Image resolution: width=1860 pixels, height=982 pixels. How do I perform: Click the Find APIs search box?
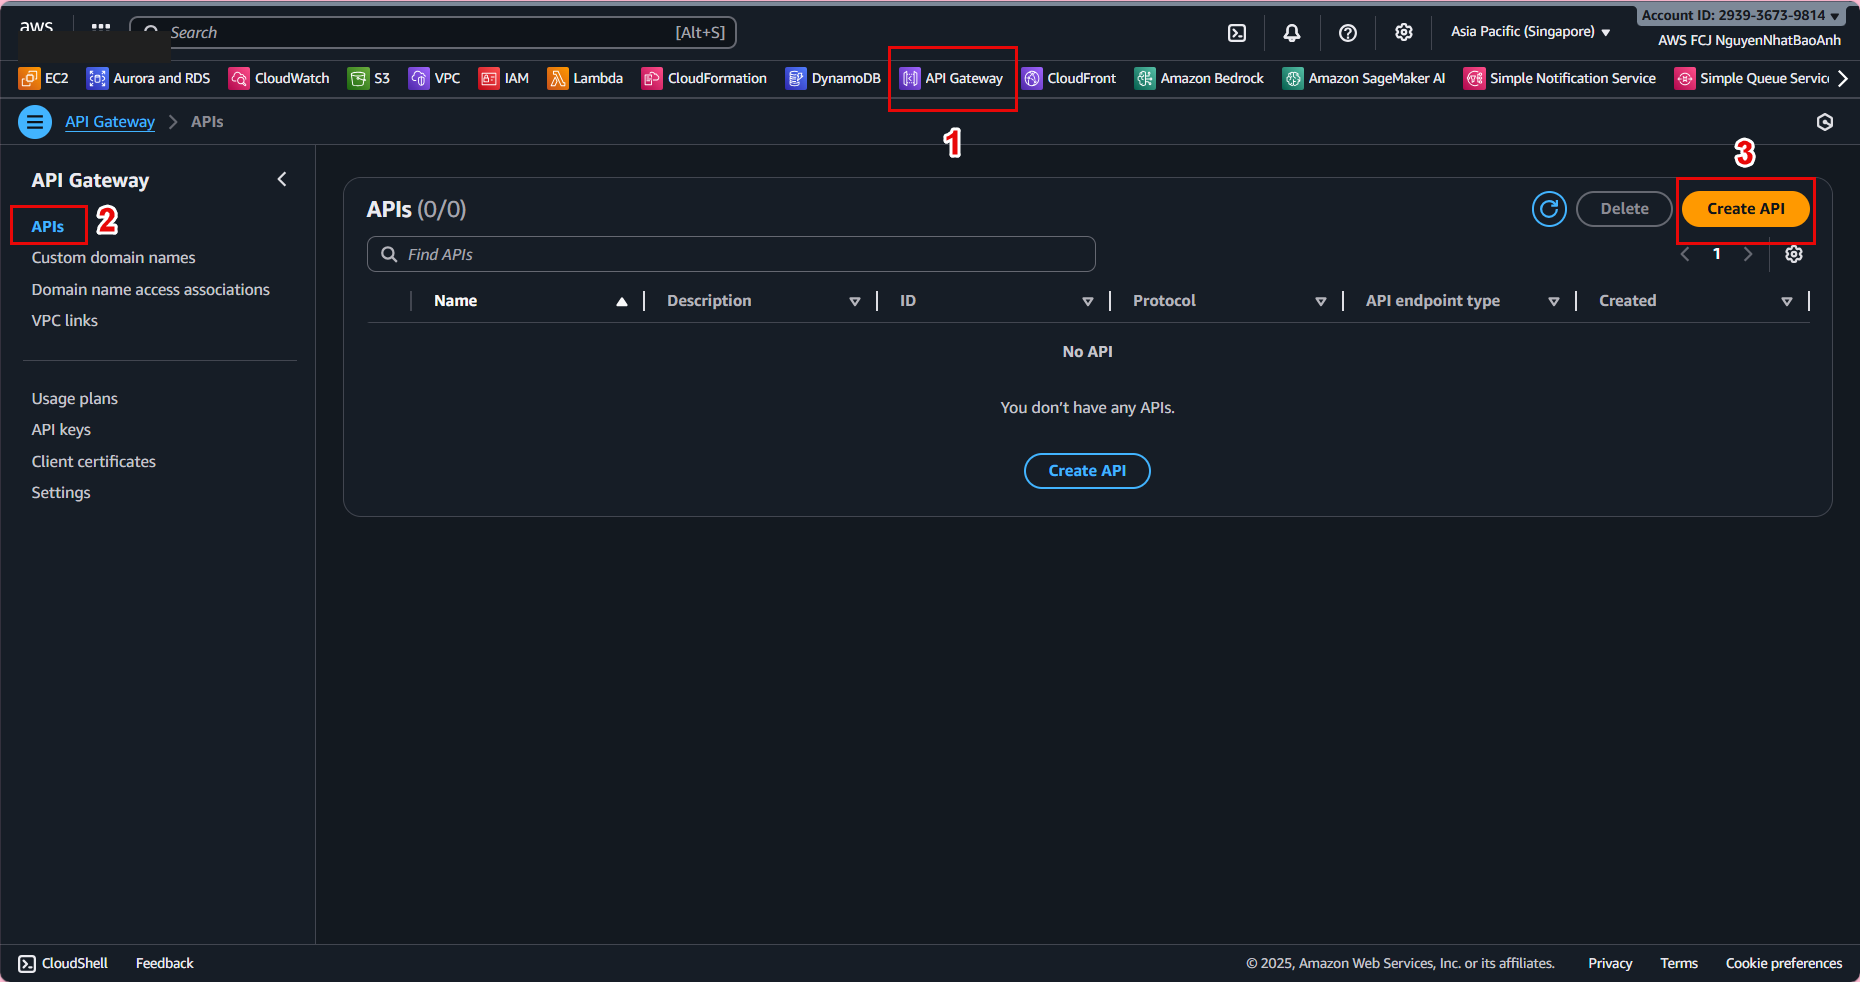(x=731, y=254)
